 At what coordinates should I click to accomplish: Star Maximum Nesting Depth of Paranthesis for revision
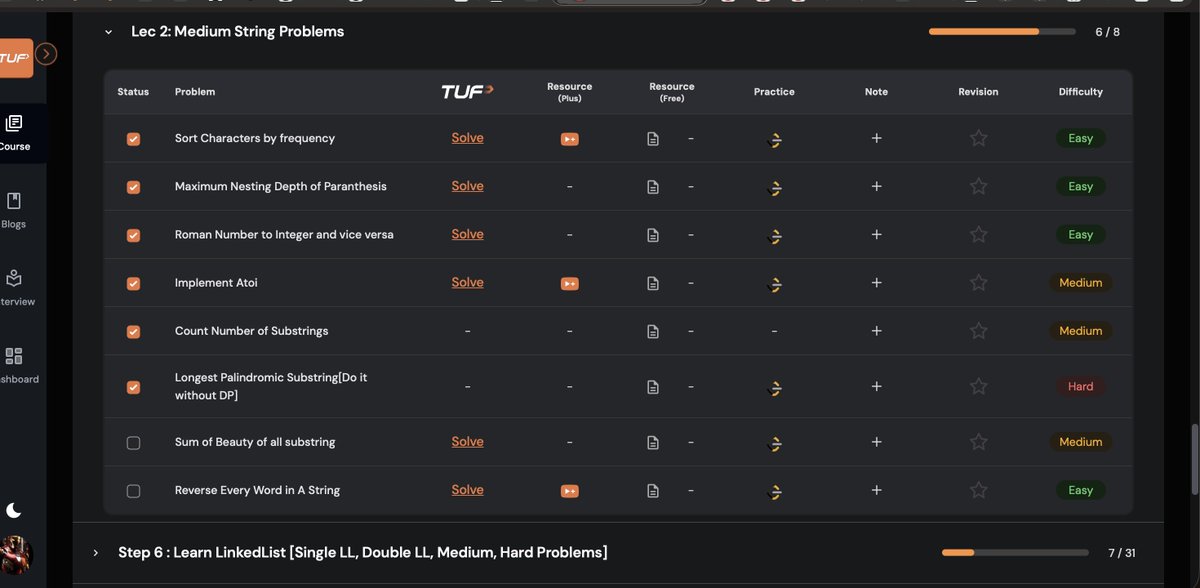978,186
